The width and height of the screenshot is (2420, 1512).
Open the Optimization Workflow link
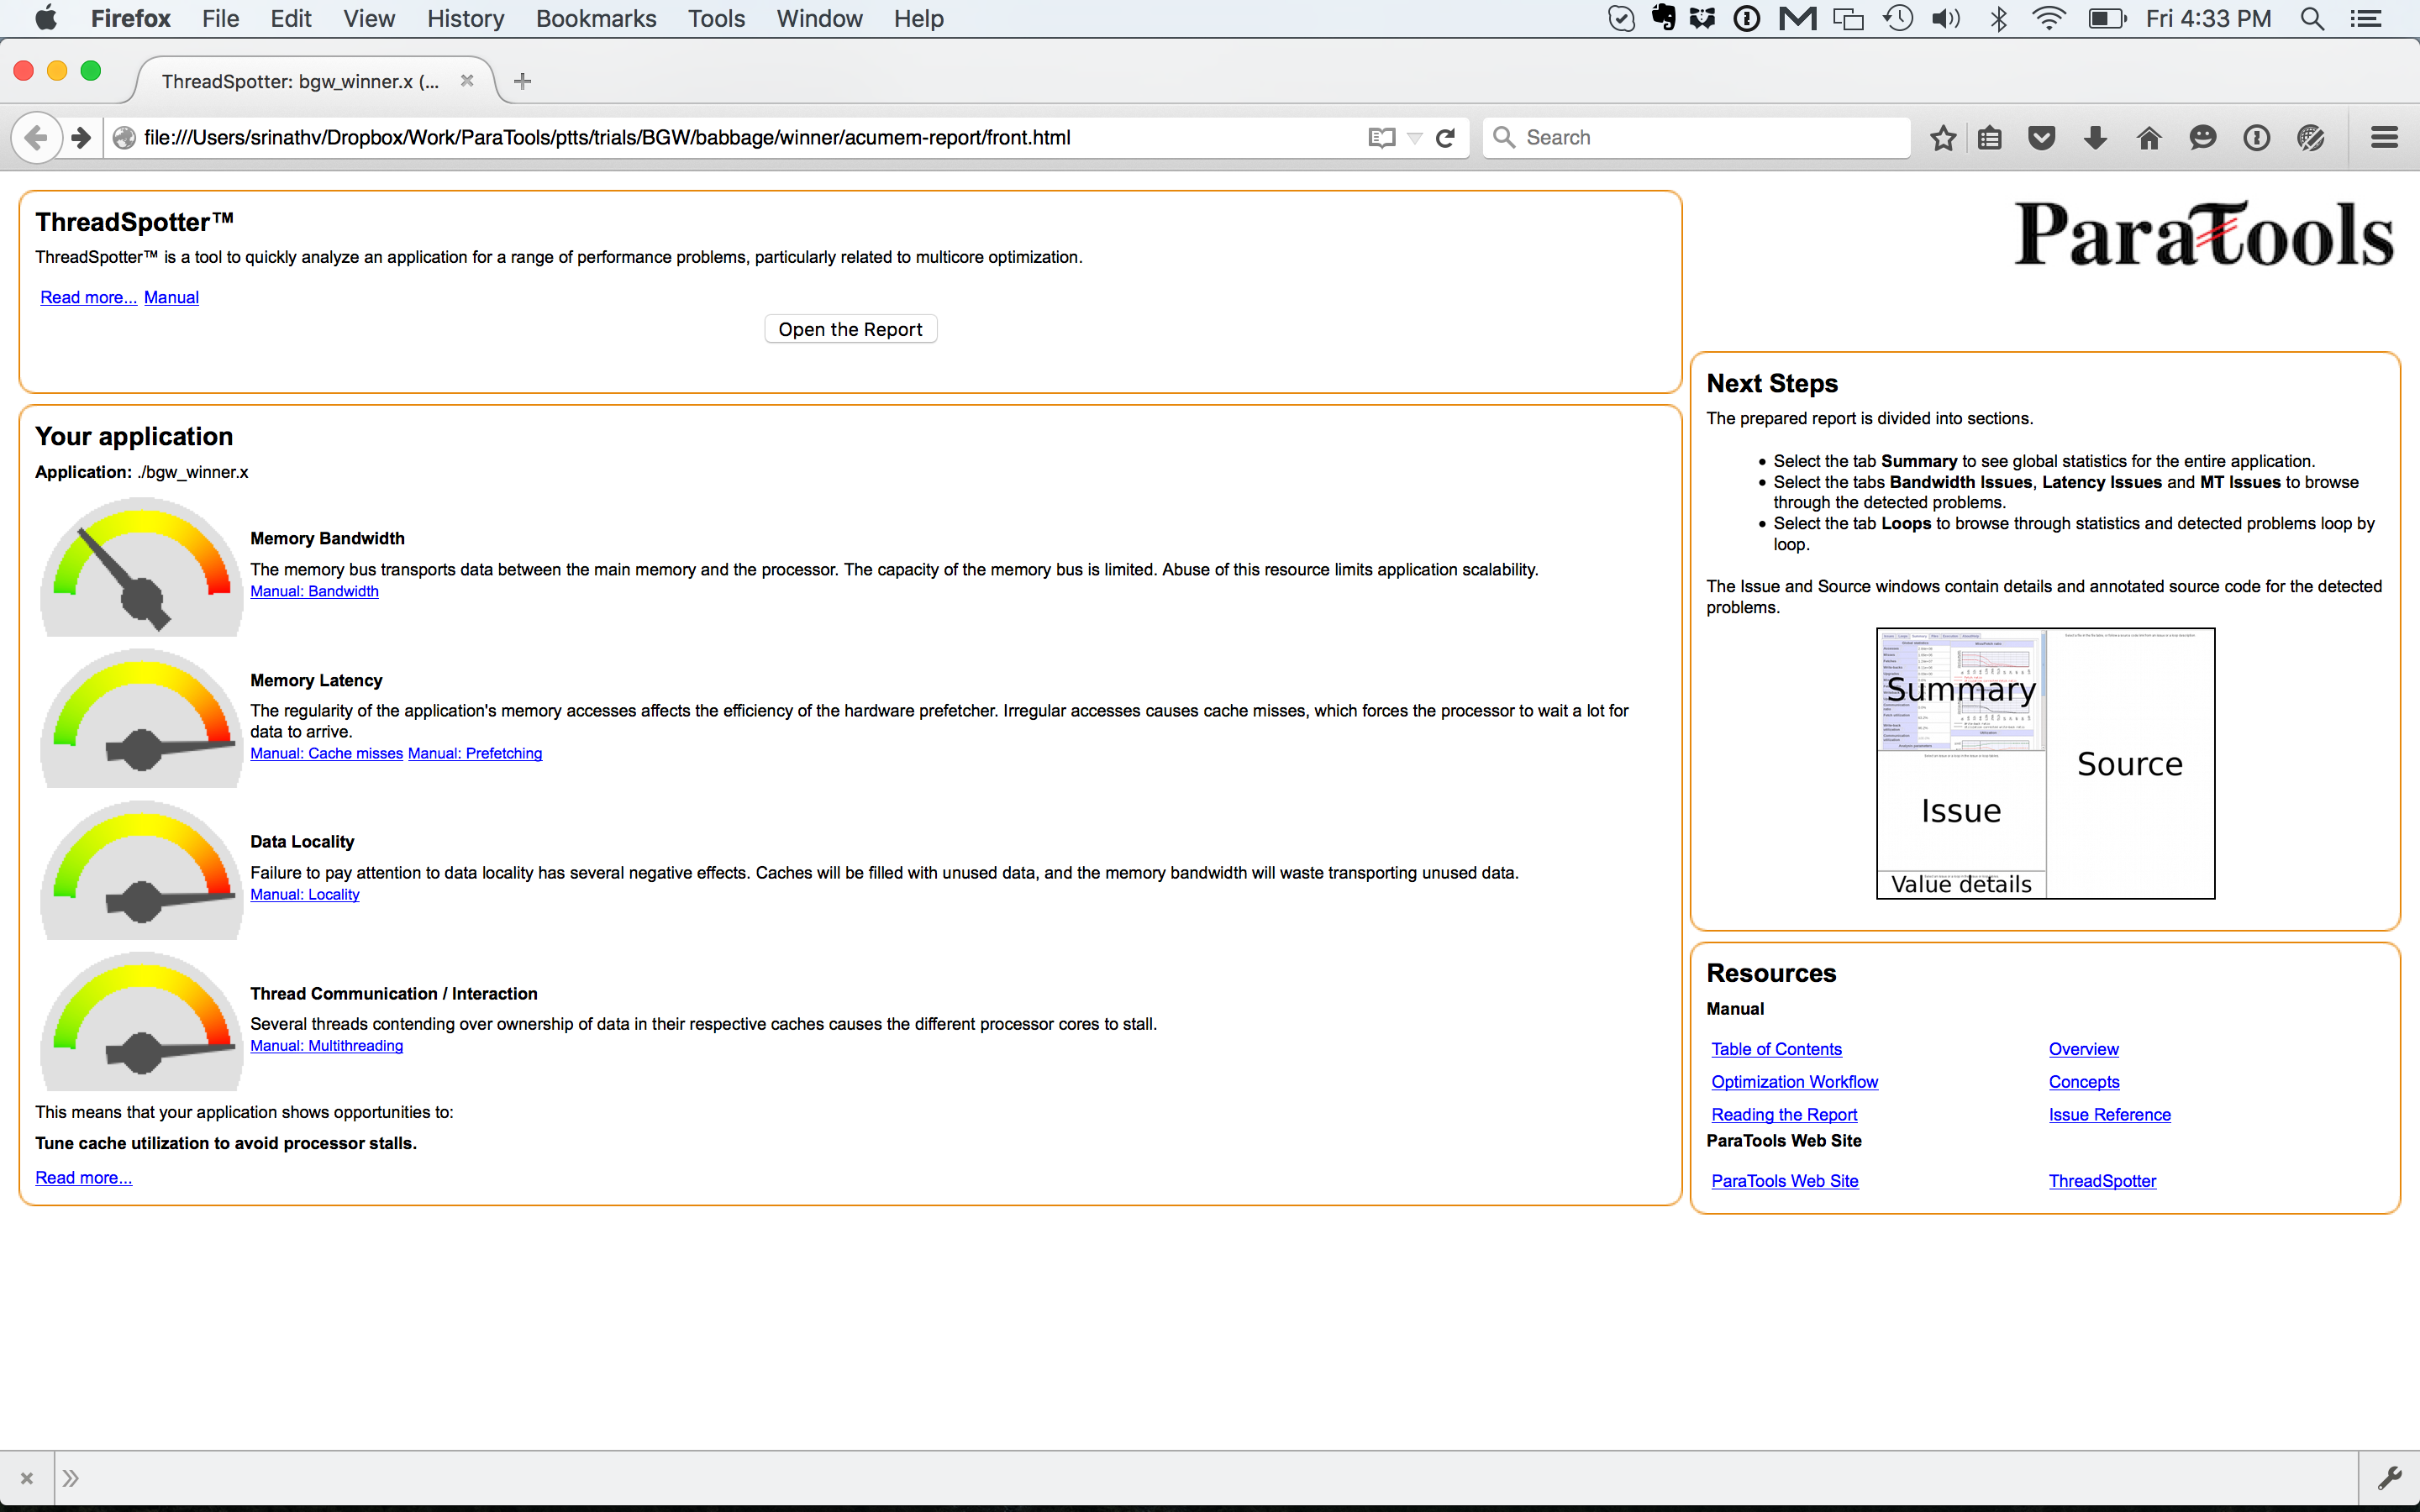(1794, 1082)
